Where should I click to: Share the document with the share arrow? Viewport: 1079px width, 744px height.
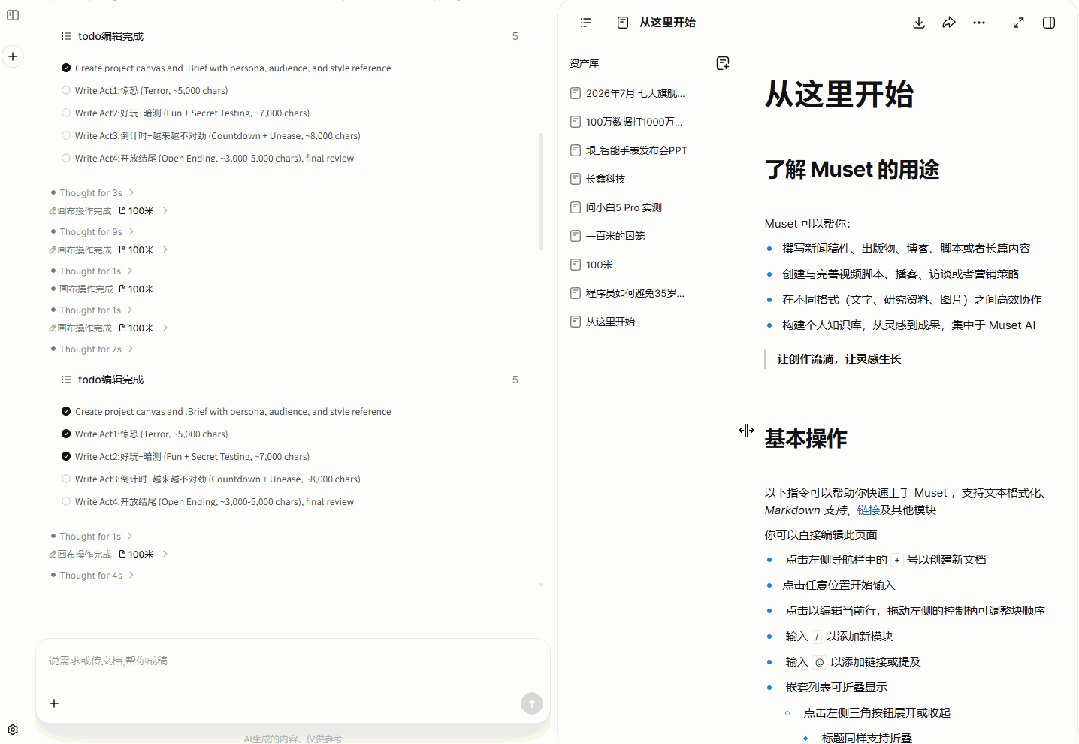949,23
